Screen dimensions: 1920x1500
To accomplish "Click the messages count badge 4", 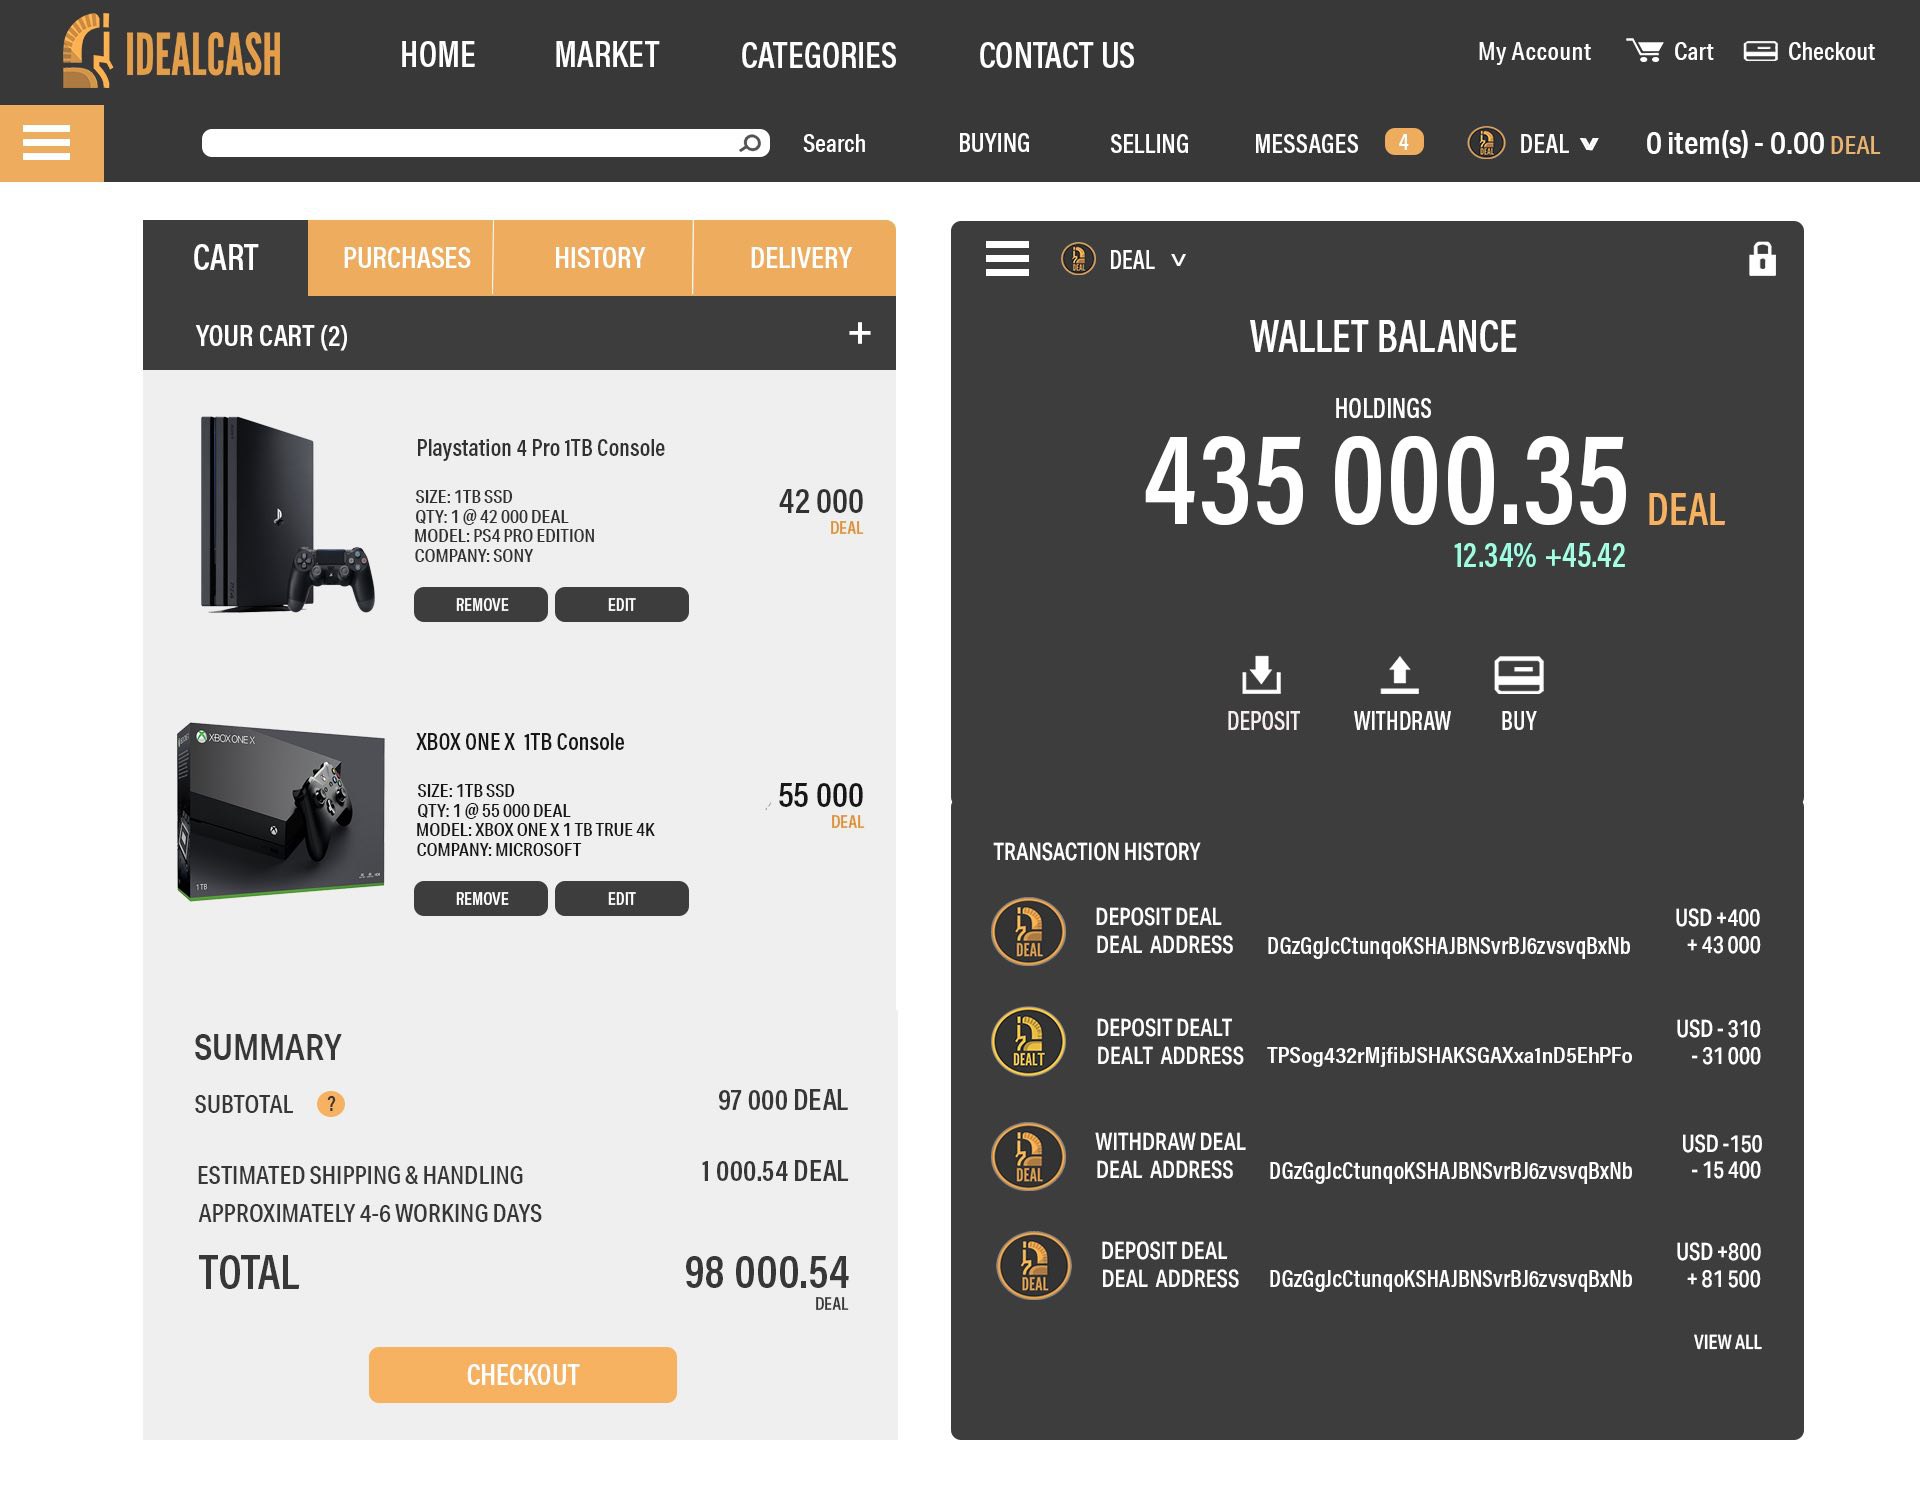I will (x=1404, y=142).
